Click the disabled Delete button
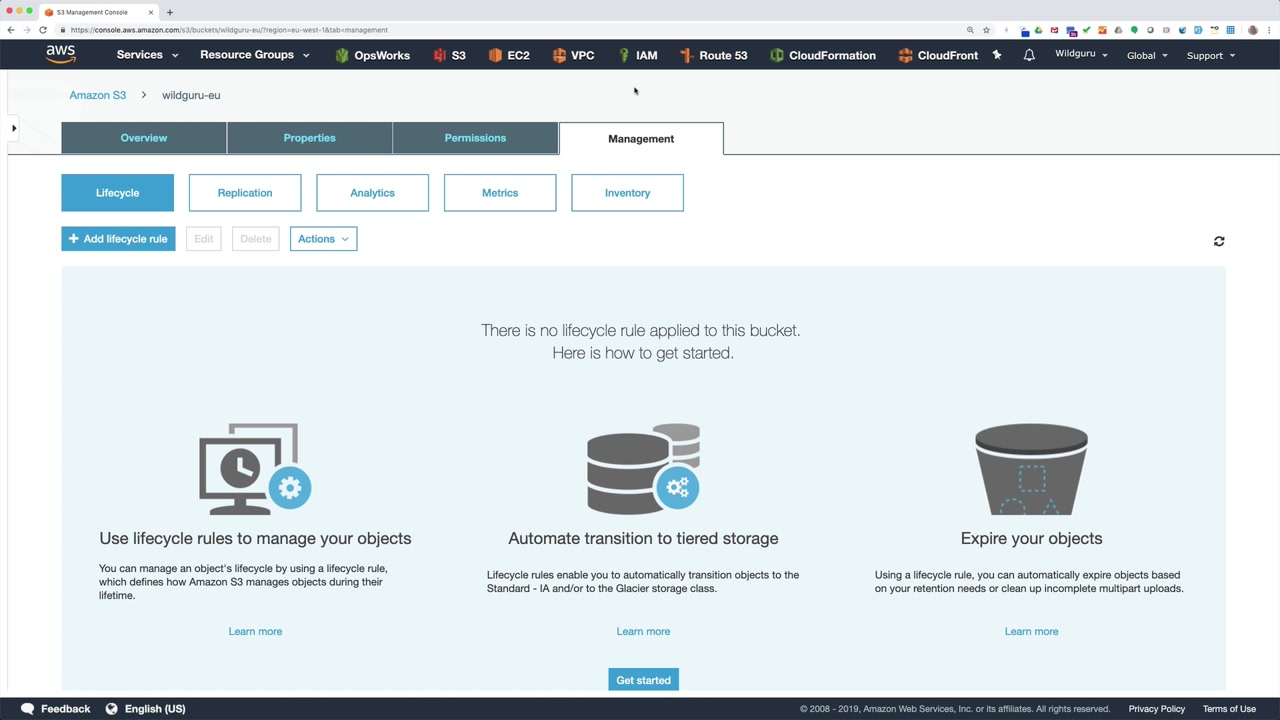This screenshot has height=720, width=1280. pyautogui.click(x=256, y=239)
